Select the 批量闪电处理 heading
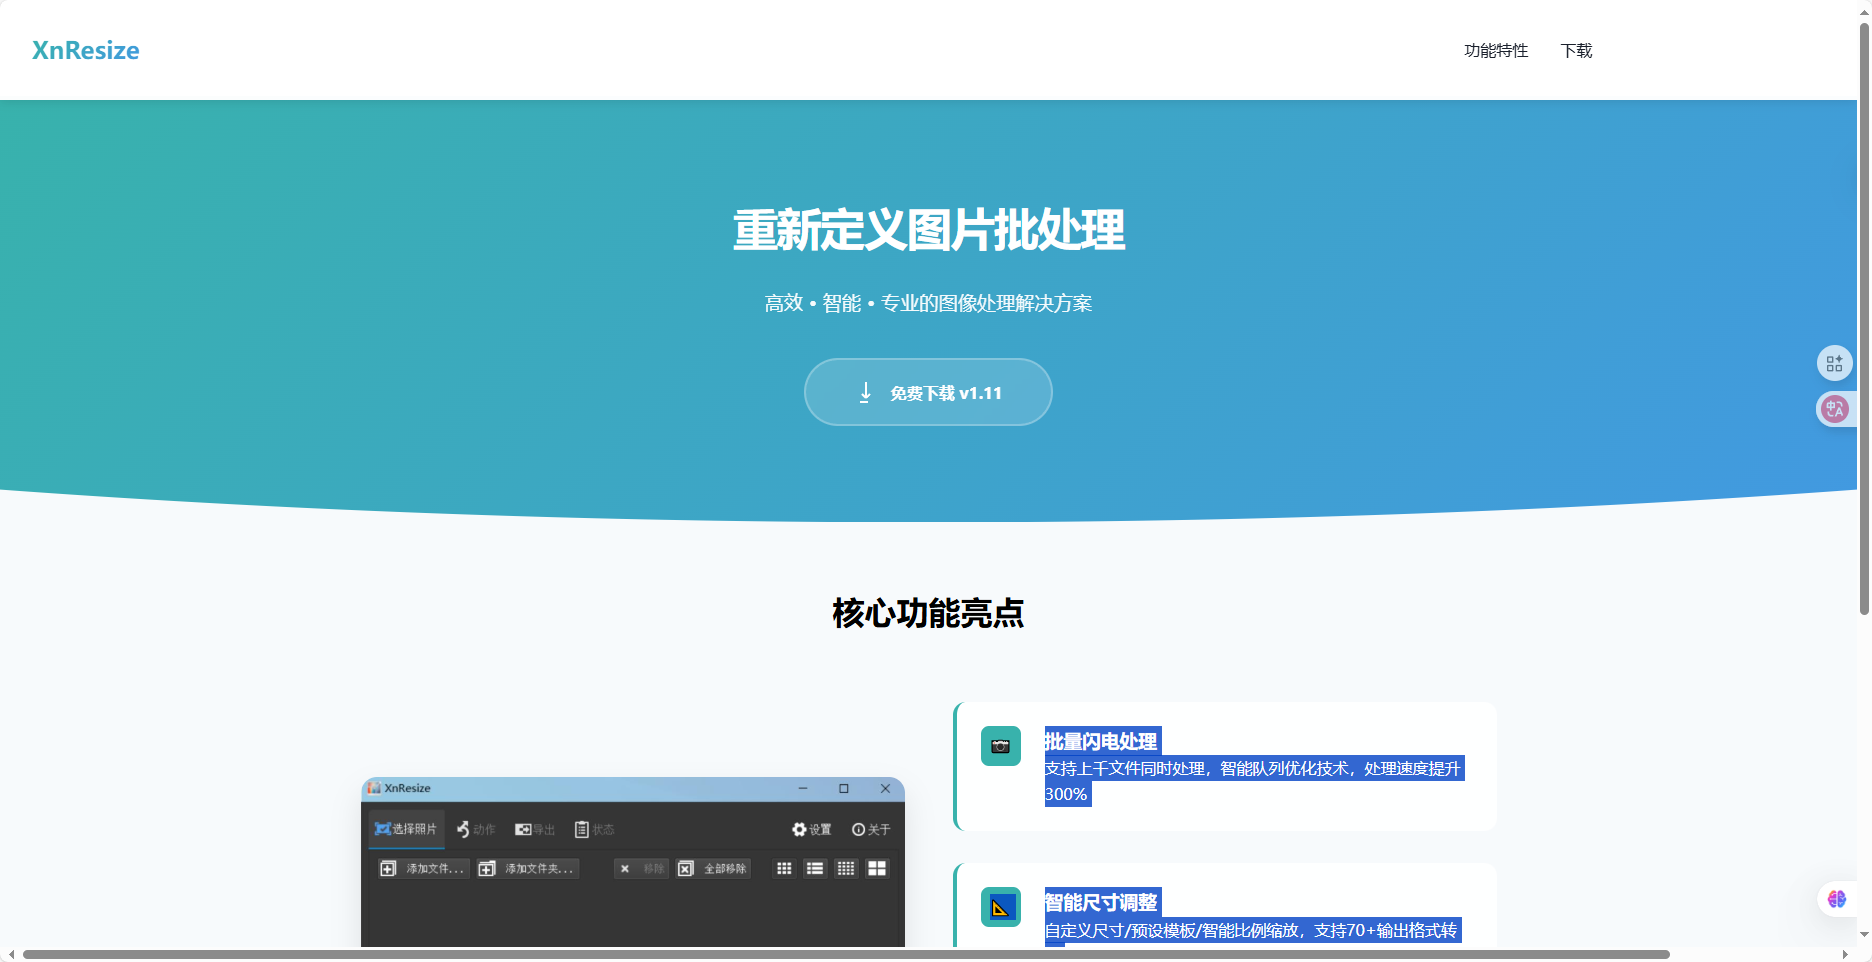1872x962 pixels. coord(1101,741)
